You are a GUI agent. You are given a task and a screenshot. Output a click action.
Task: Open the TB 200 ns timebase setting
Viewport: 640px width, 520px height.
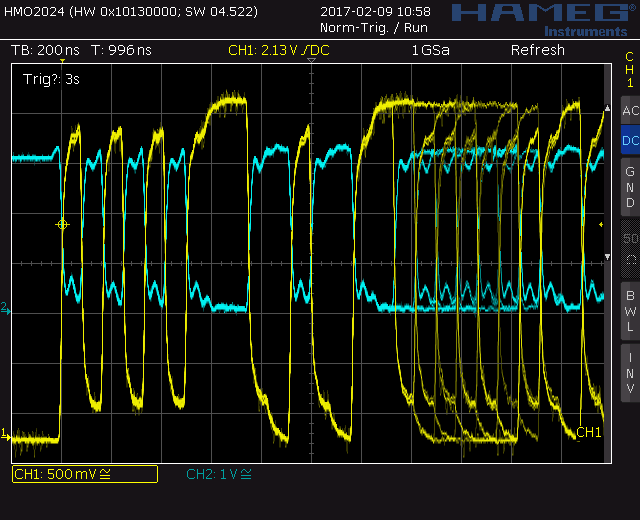tap(46, 50)
